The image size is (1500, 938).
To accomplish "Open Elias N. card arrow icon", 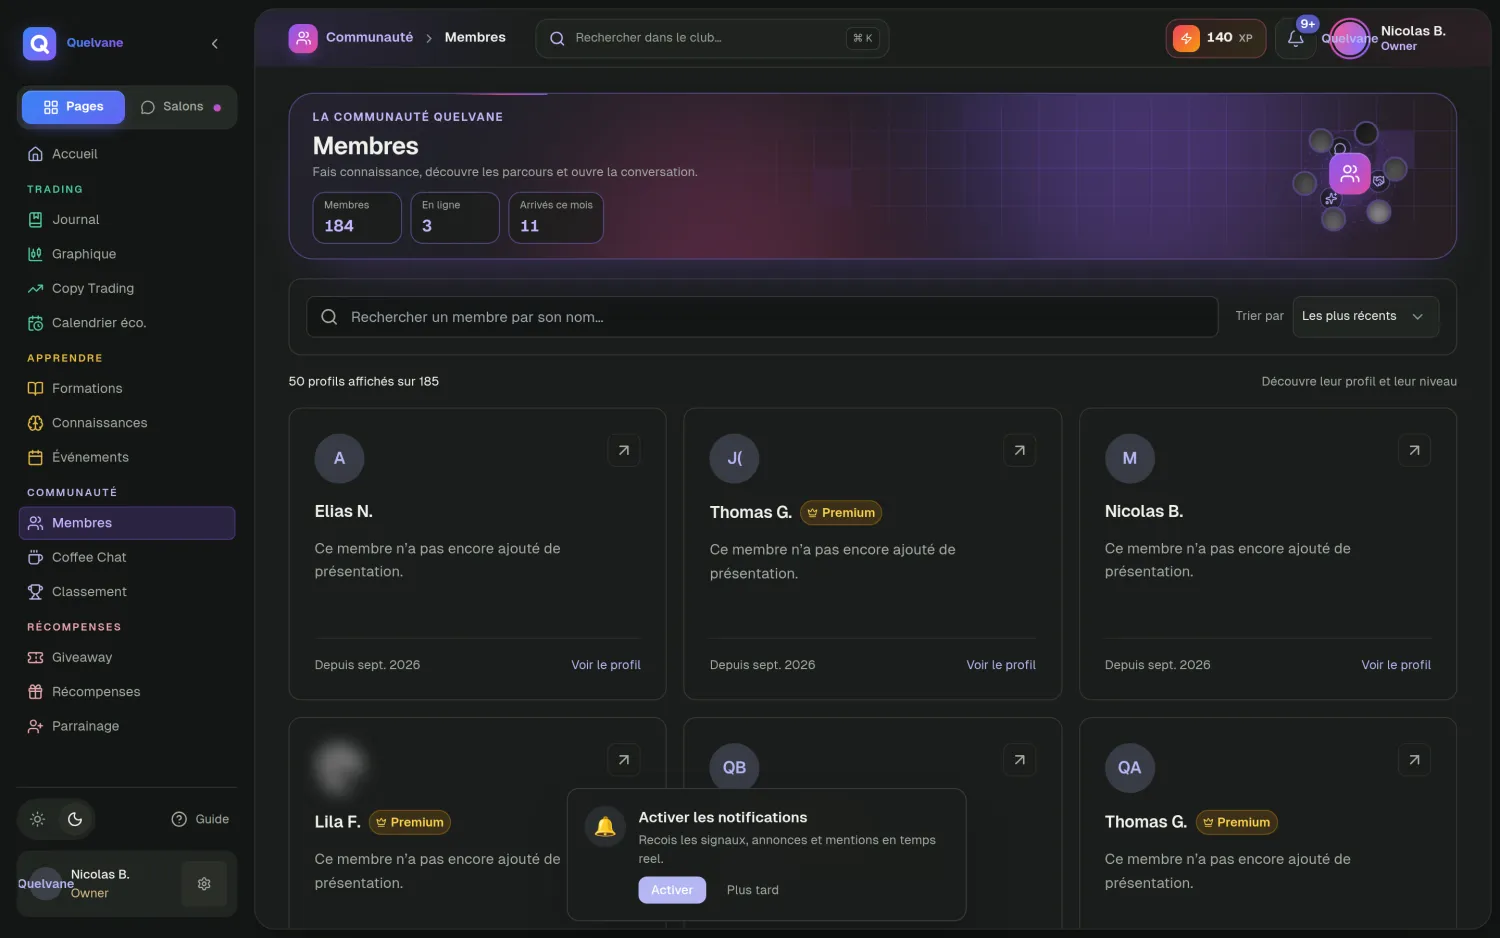I will [624, 450].
